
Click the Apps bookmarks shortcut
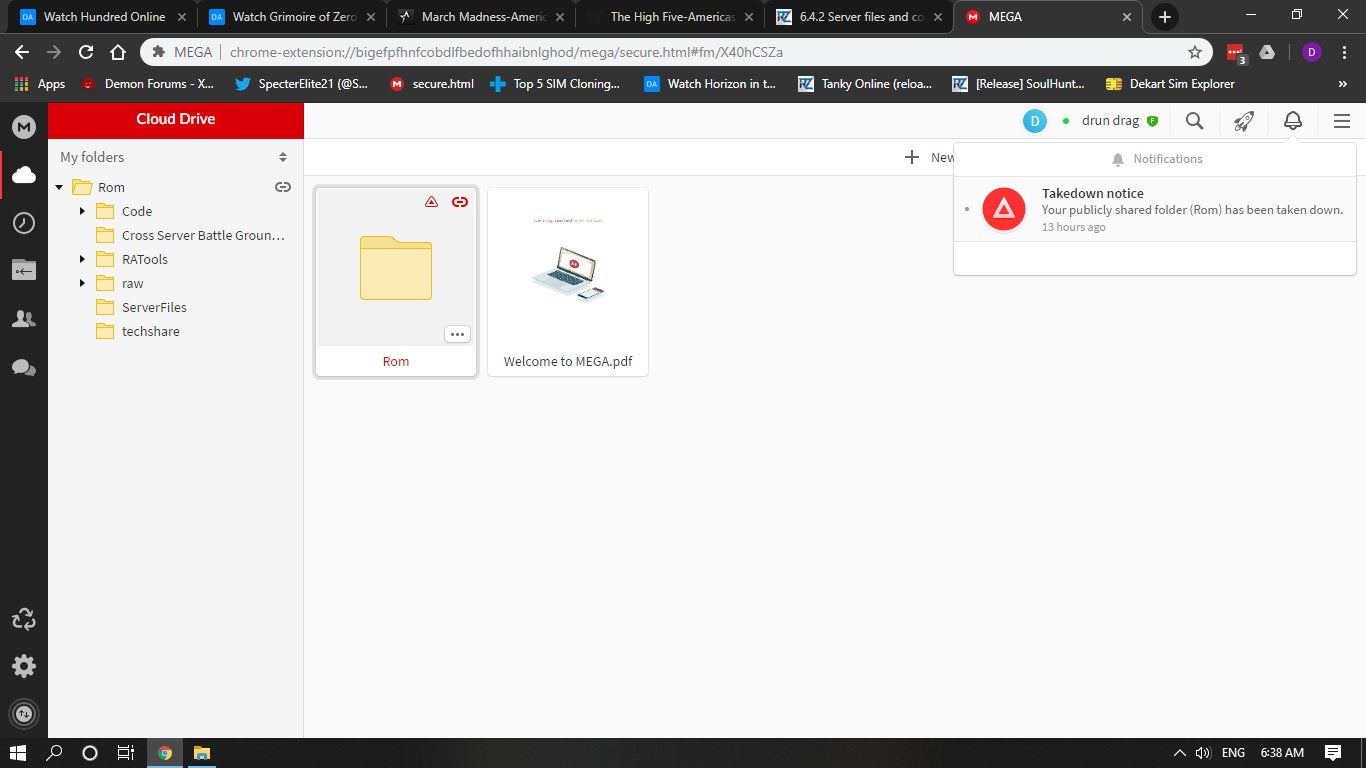coord(40,84)
